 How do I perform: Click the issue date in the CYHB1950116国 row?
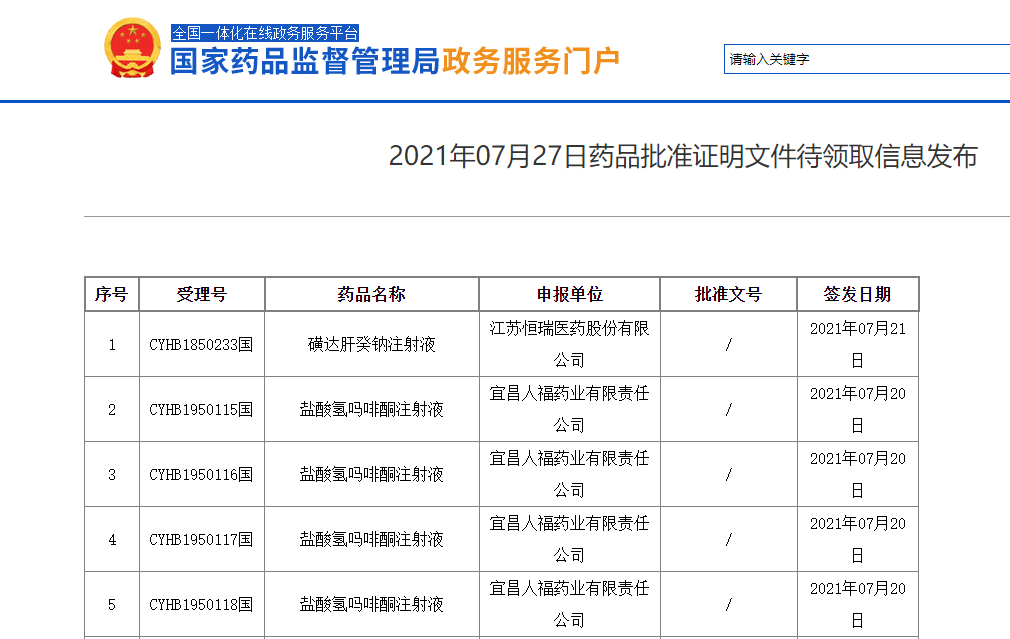tap(857, 475)
